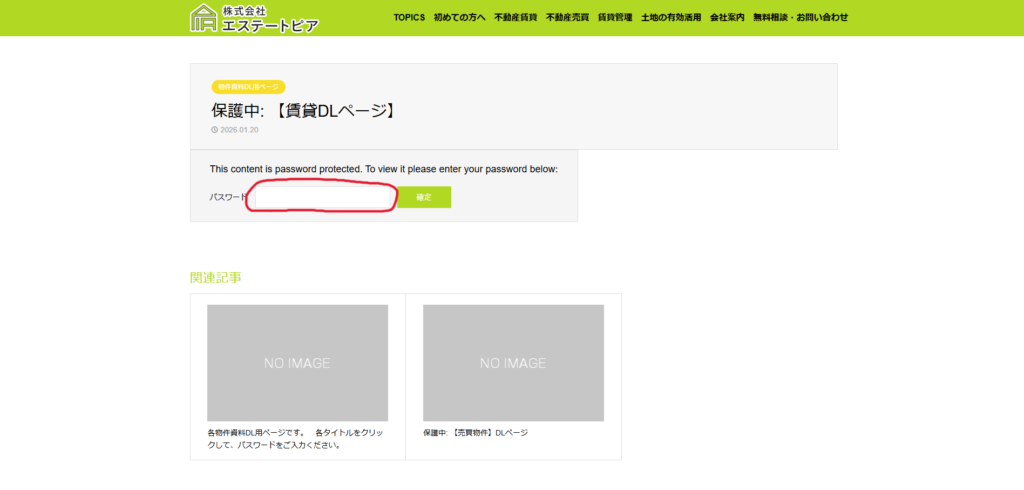Screen dimensions: 1024x490
Task: Go to the 初めての方へ page
Action: pyautogui.click(x=459, y=17)
